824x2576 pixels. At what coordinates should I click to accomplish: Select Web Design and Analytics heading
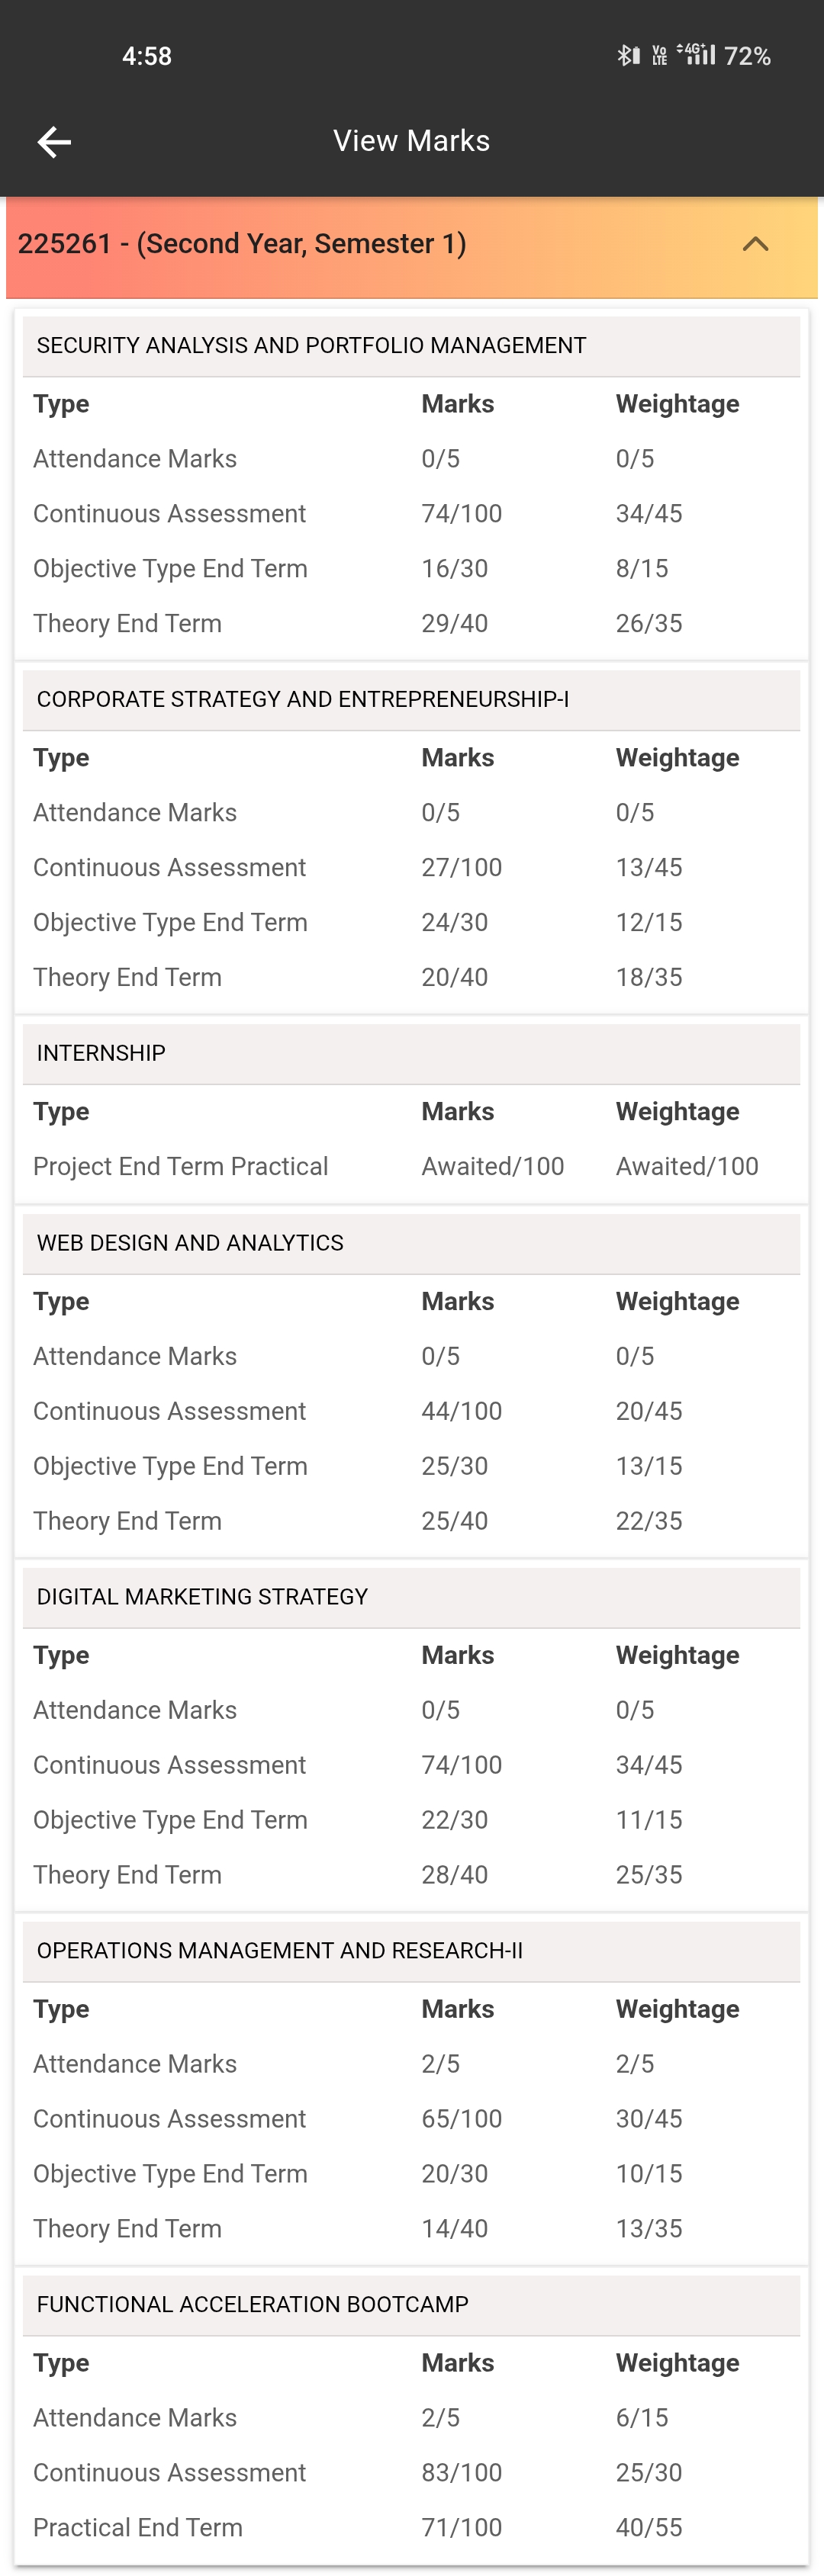[190, 1244]
